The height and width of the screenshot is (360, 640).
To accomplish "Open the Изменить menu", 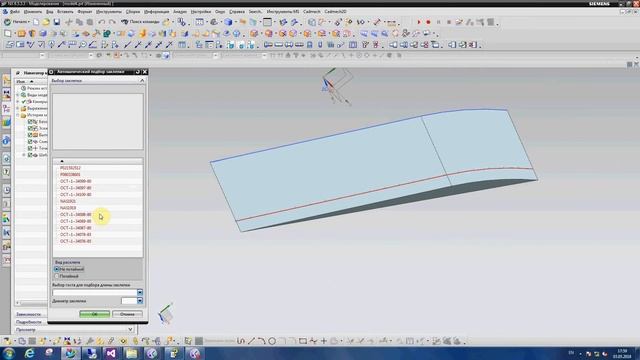I will [32, 12].
